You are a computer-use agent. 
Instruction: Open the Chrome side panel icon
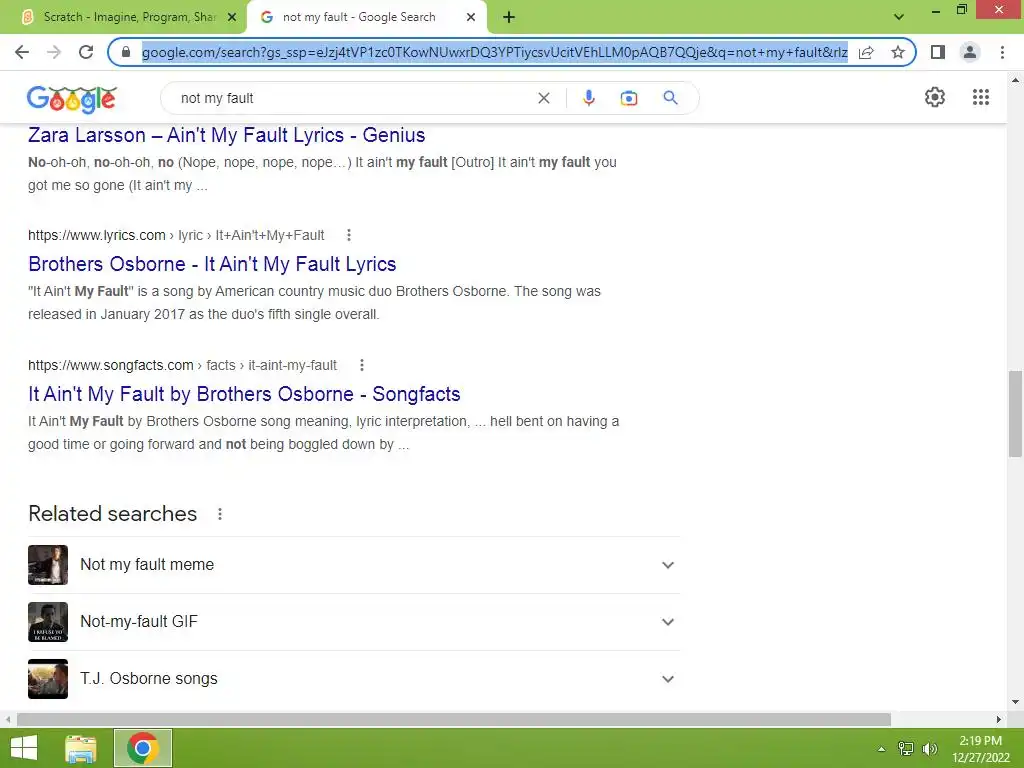938,52
